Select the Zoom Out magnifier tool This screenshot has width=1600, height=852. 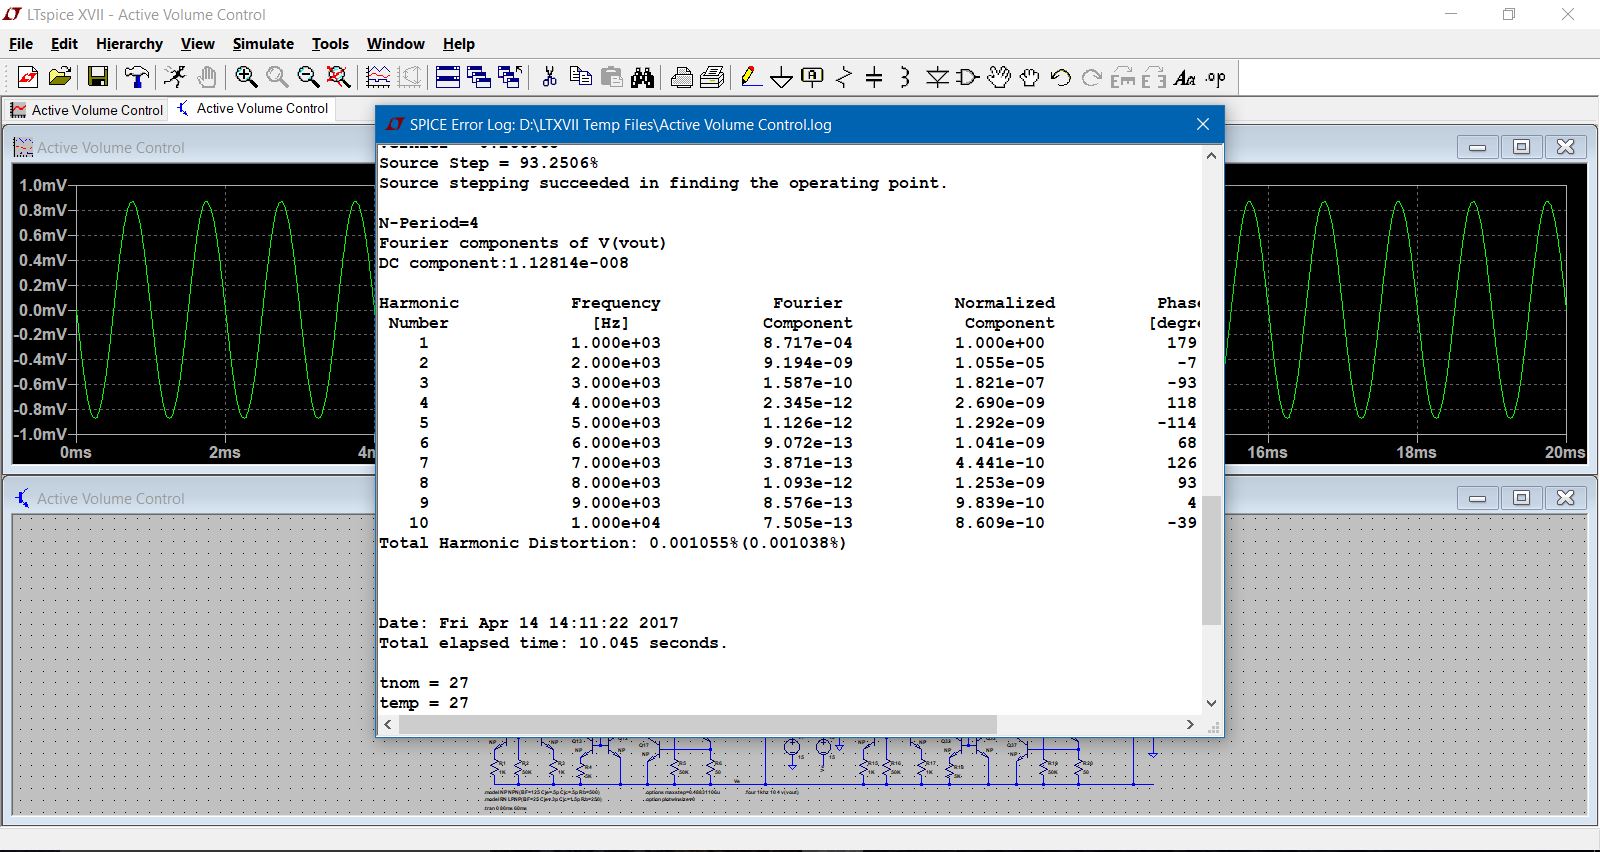[308, 77]
